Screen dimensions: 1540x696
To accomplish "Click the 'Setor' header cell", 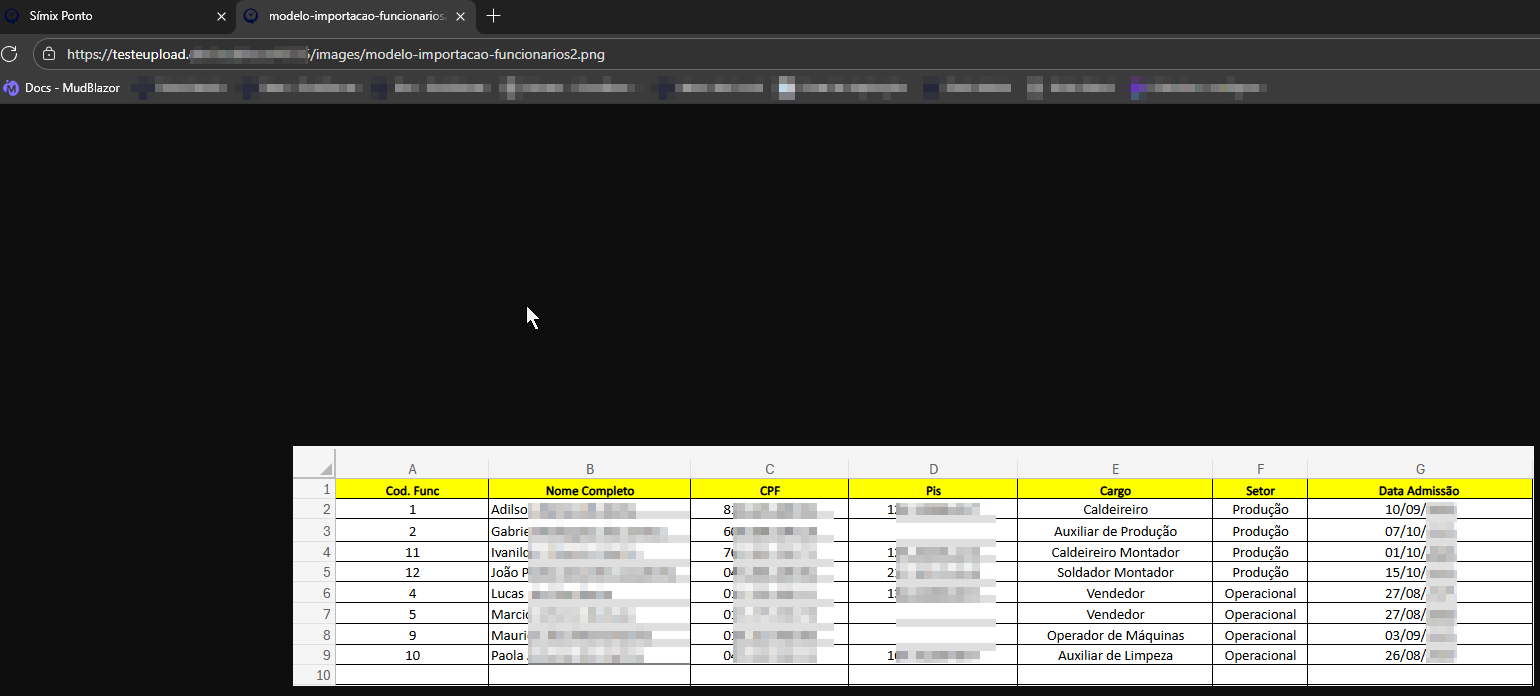I will click(x=1260, y=490).
